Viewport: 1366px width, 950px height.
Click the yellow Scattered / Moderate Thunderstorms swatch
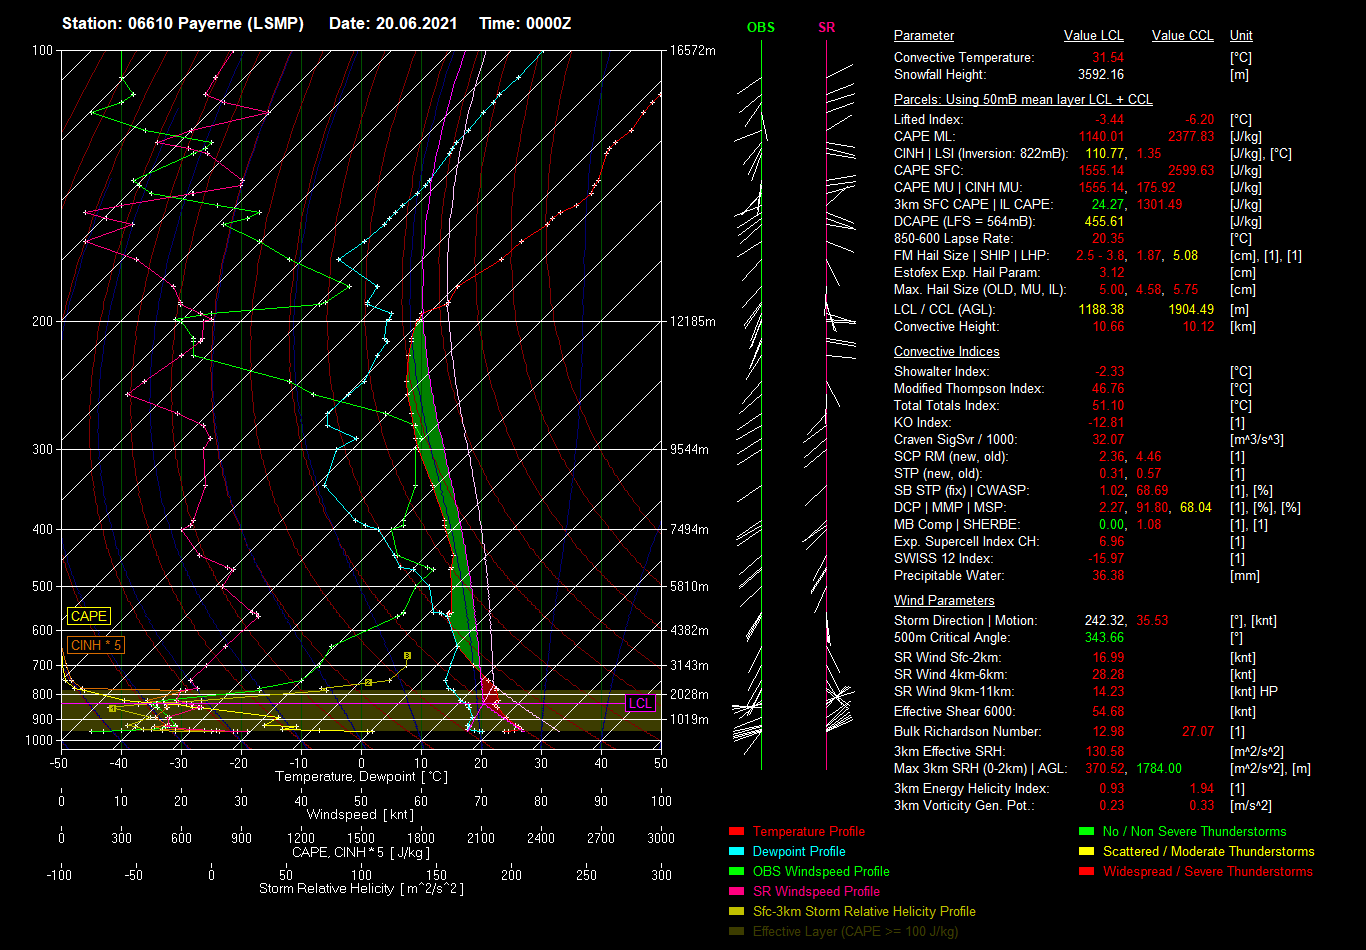1086,852
